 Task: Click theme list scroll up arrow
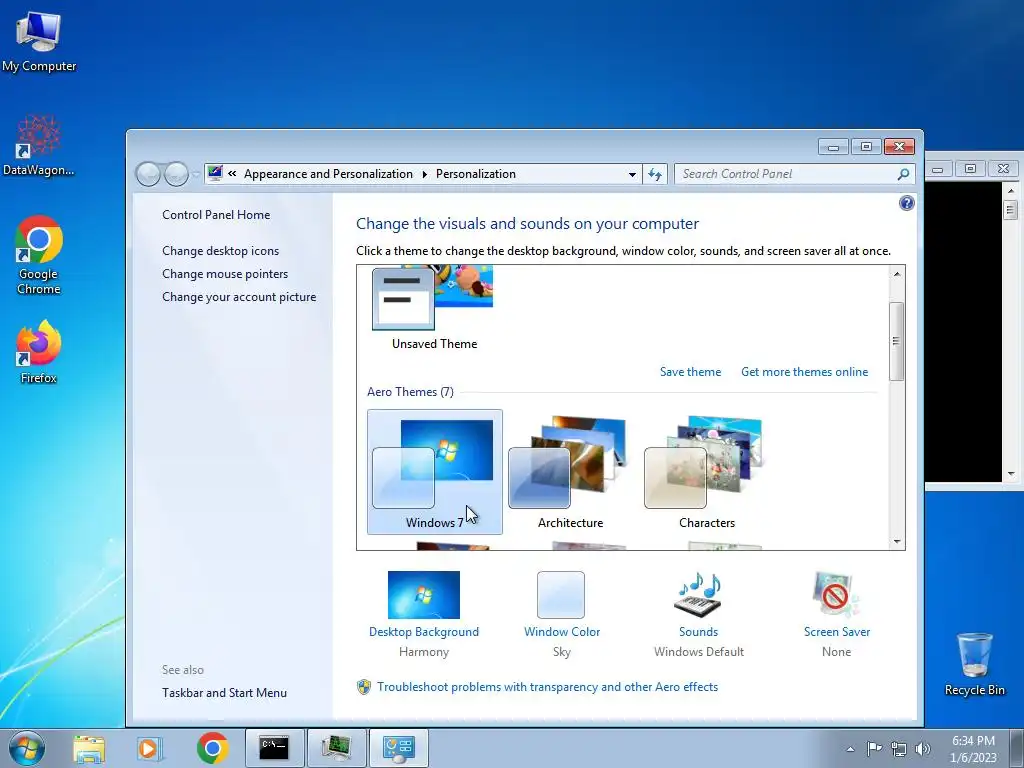(x=897, y=274)
